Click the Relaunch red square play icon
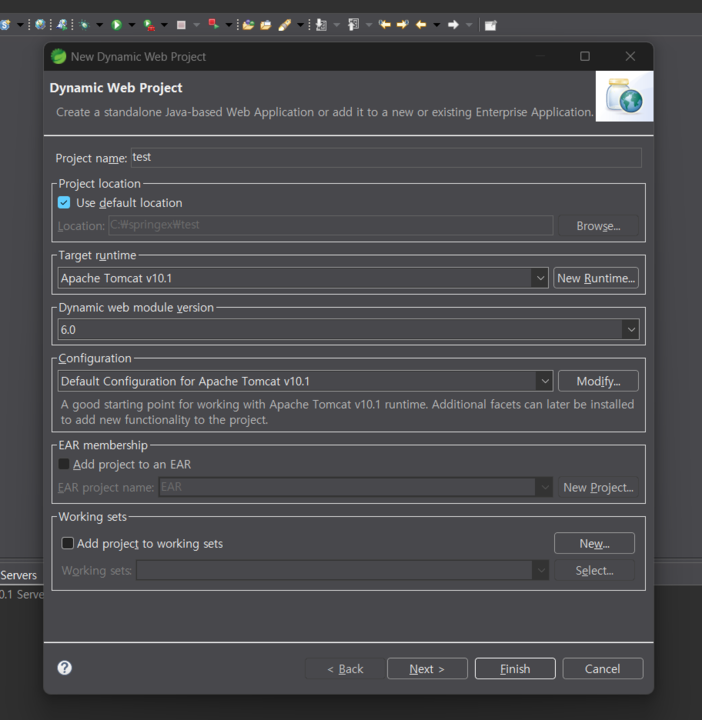 point(213,24)
